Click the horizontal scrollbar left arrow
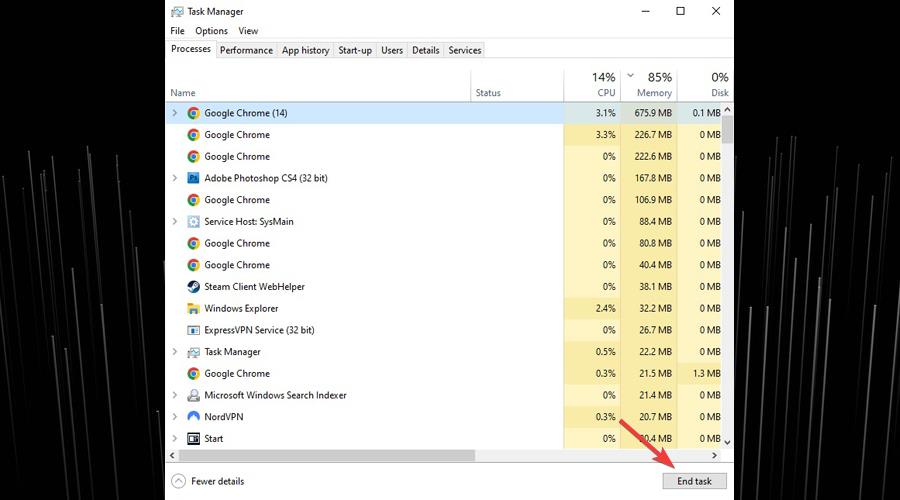 tap(172, 455)
